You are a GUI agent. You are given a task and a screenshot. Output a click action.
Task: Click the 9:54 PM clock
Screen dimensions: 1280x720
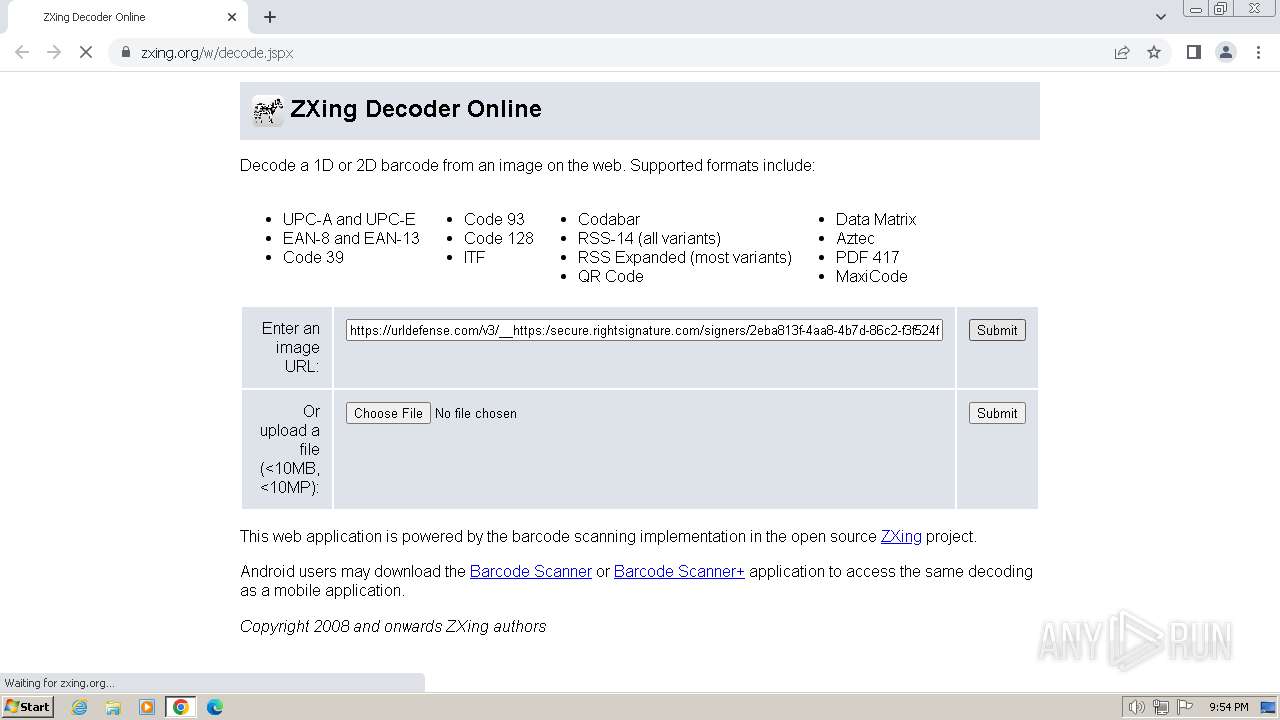[x=1228, y=707]
